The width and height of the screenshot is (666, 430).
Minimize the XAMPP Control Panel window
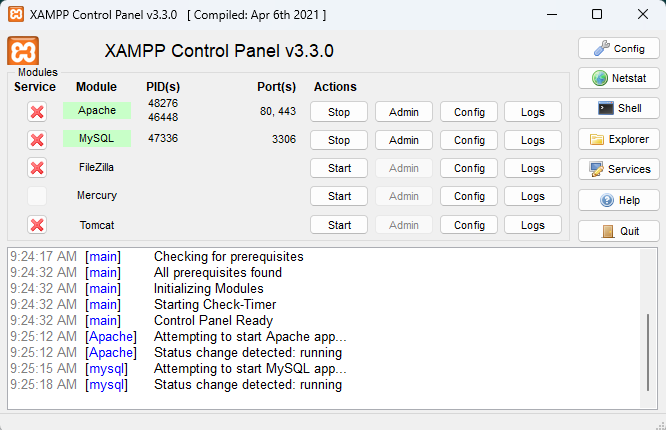click(x=552, y=14)
